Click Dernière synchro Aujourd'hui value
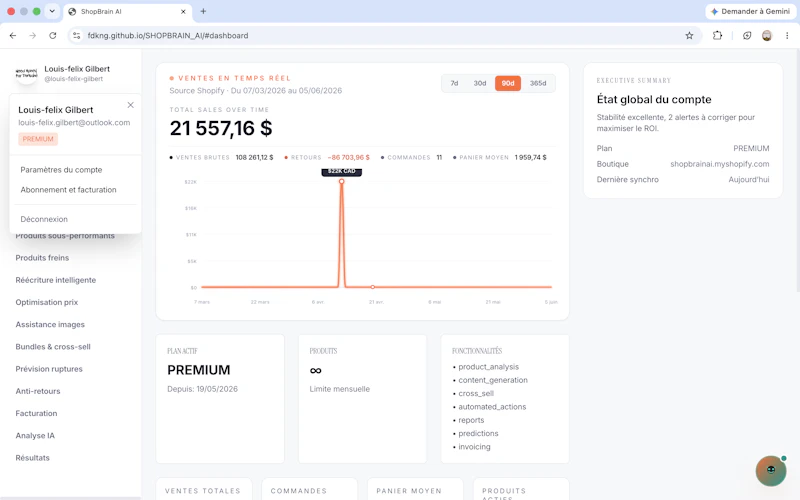 point(748,180)
